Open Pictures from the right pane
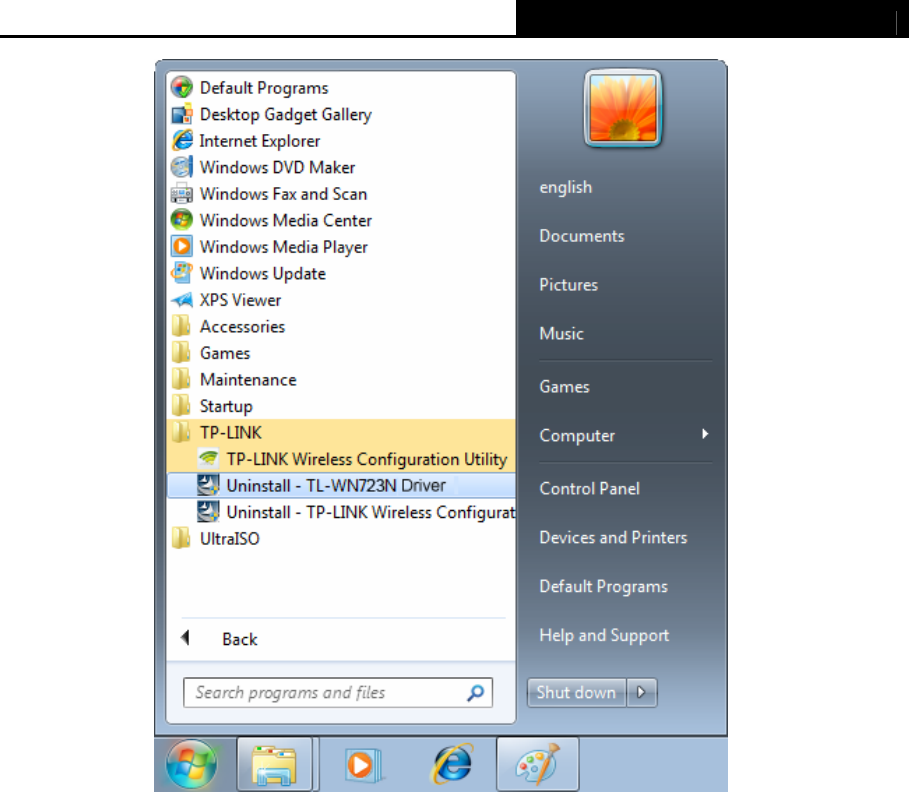This screenshot has height=792, width=909. tap(569, 285)
